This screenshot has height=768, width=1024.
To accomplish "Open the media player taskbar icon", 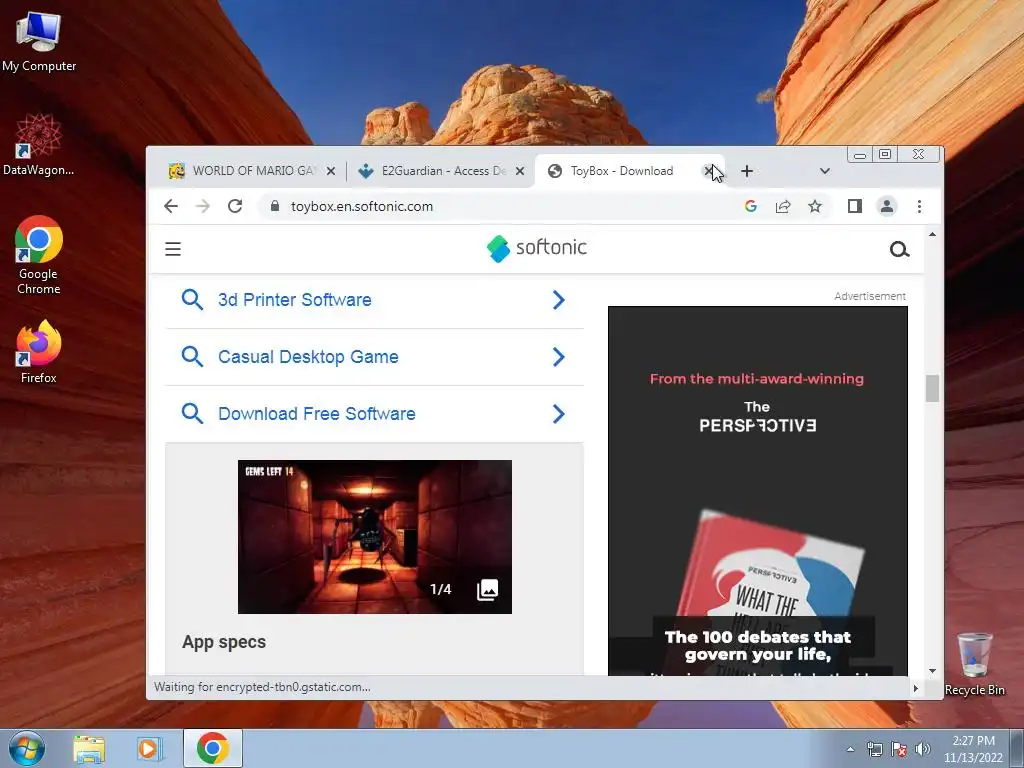I will 150,748.
